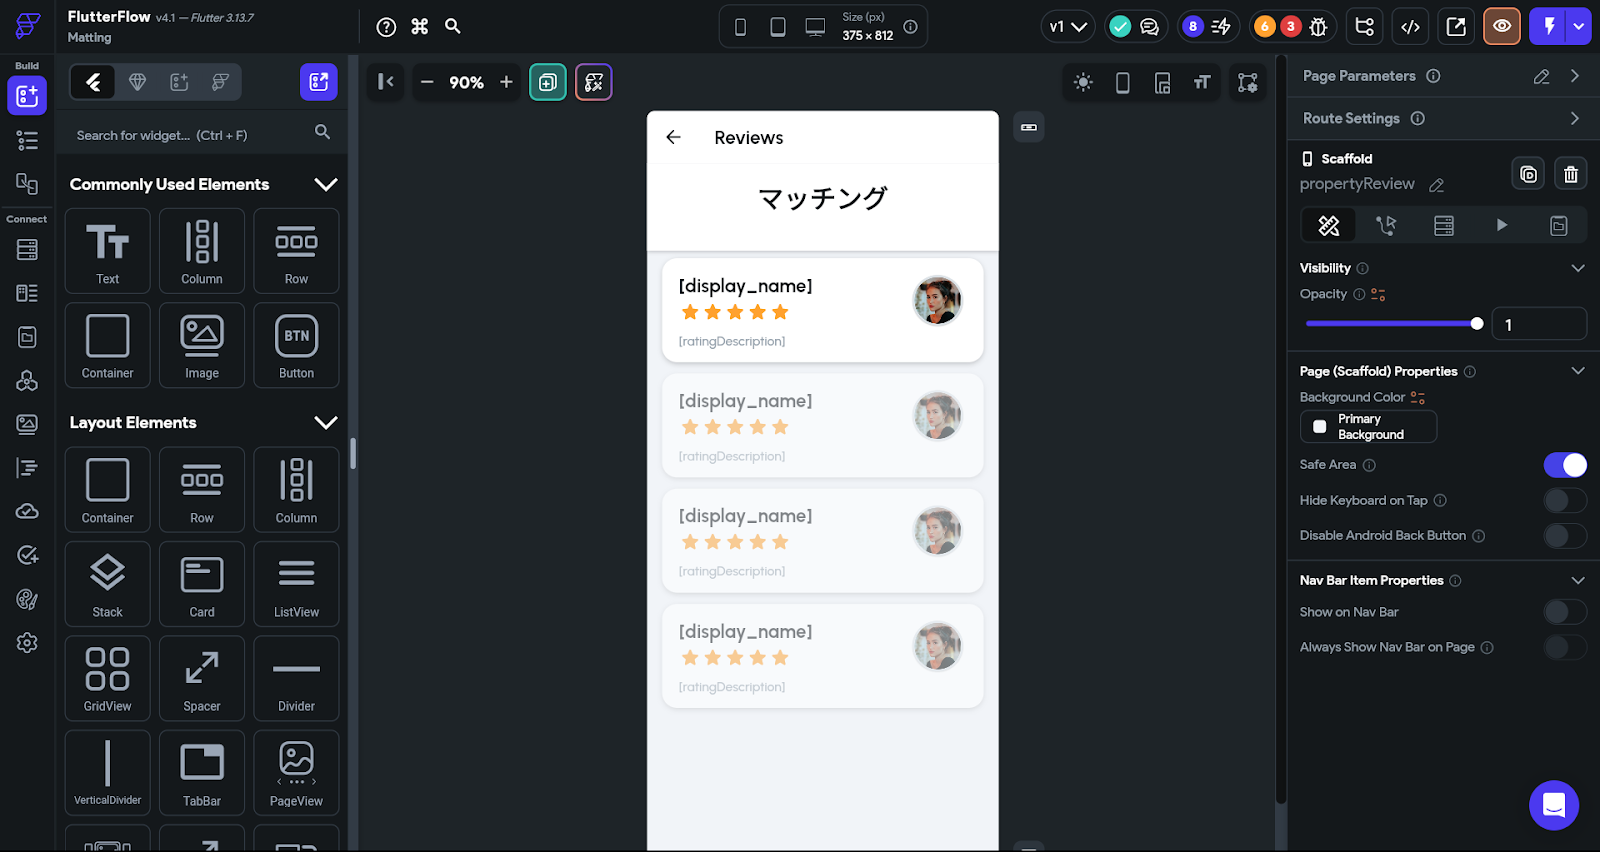Select the tablet canvas size icon
1600x852 pixels.
coord(778,27)
